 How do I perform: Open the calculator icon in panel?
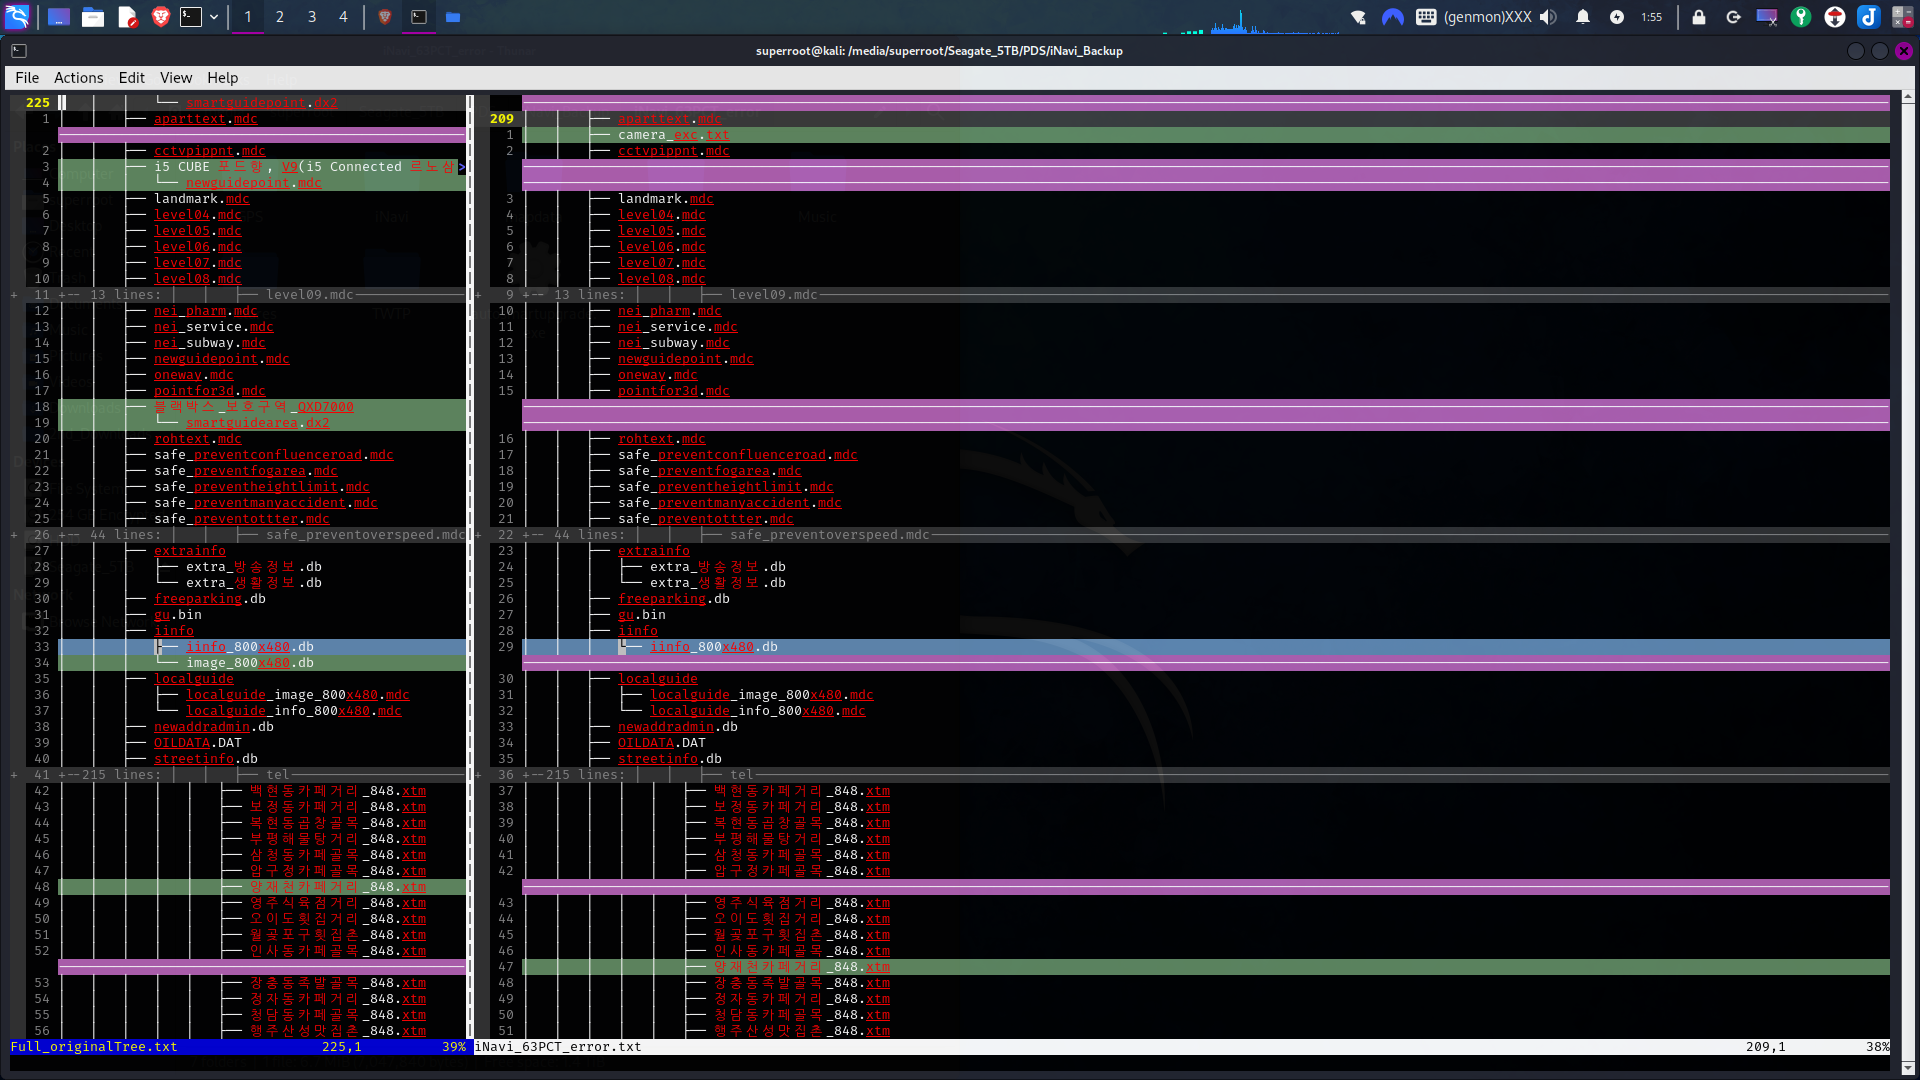click(1902, 17)
